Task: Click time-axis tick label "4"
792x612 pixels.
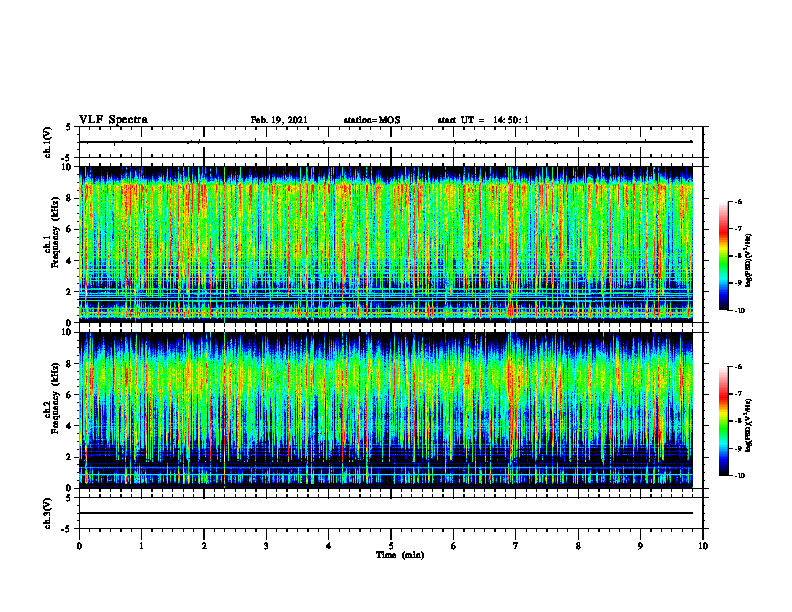Action: point(329,546)
